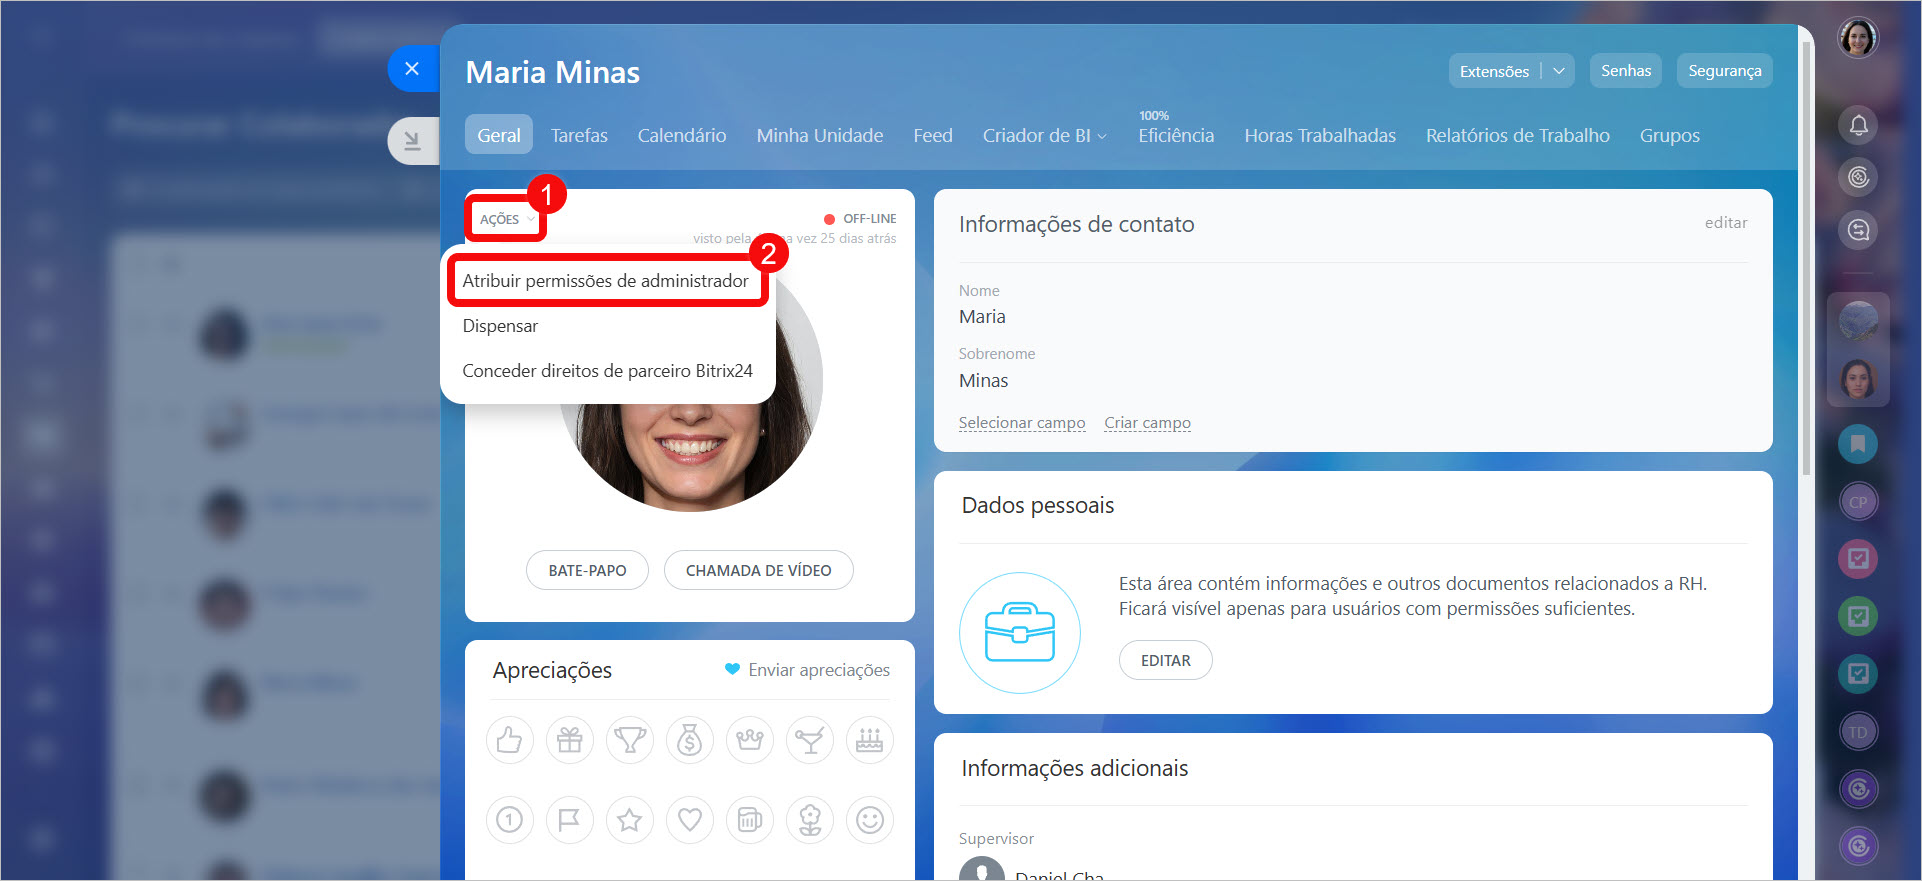Open the Tarefas tab
Image resolution: width=1922 pixels, height=881 pixels.
[579, 135]
